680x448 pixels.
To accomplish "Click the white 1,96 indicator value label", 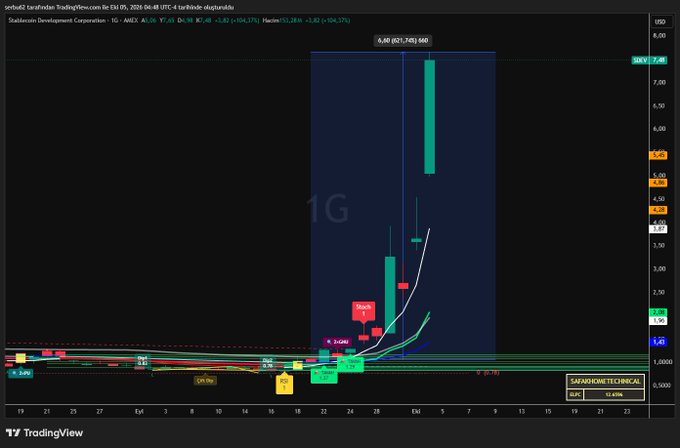I will [658, 320].
